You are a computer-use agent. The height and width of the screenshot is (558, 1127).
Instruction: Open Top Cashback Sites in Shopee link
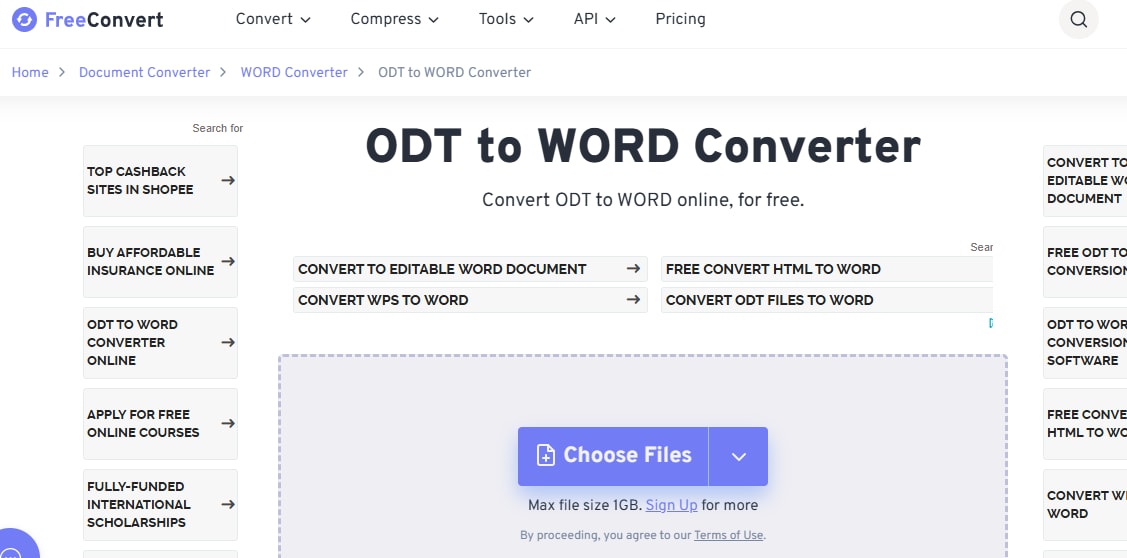160,180
